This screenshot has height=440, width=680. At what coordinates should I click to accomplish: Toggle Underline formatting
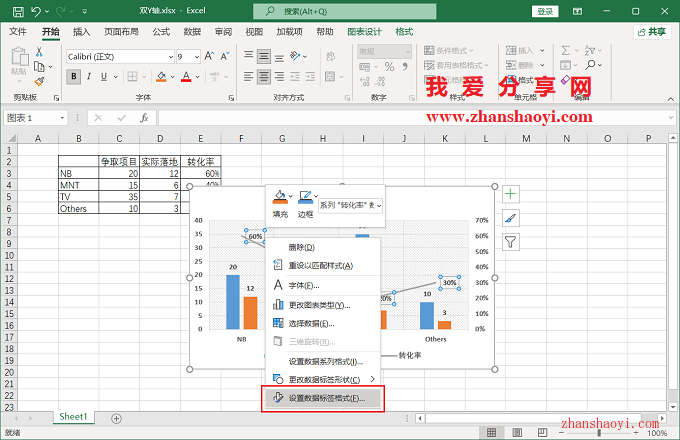tap(104, 77)
